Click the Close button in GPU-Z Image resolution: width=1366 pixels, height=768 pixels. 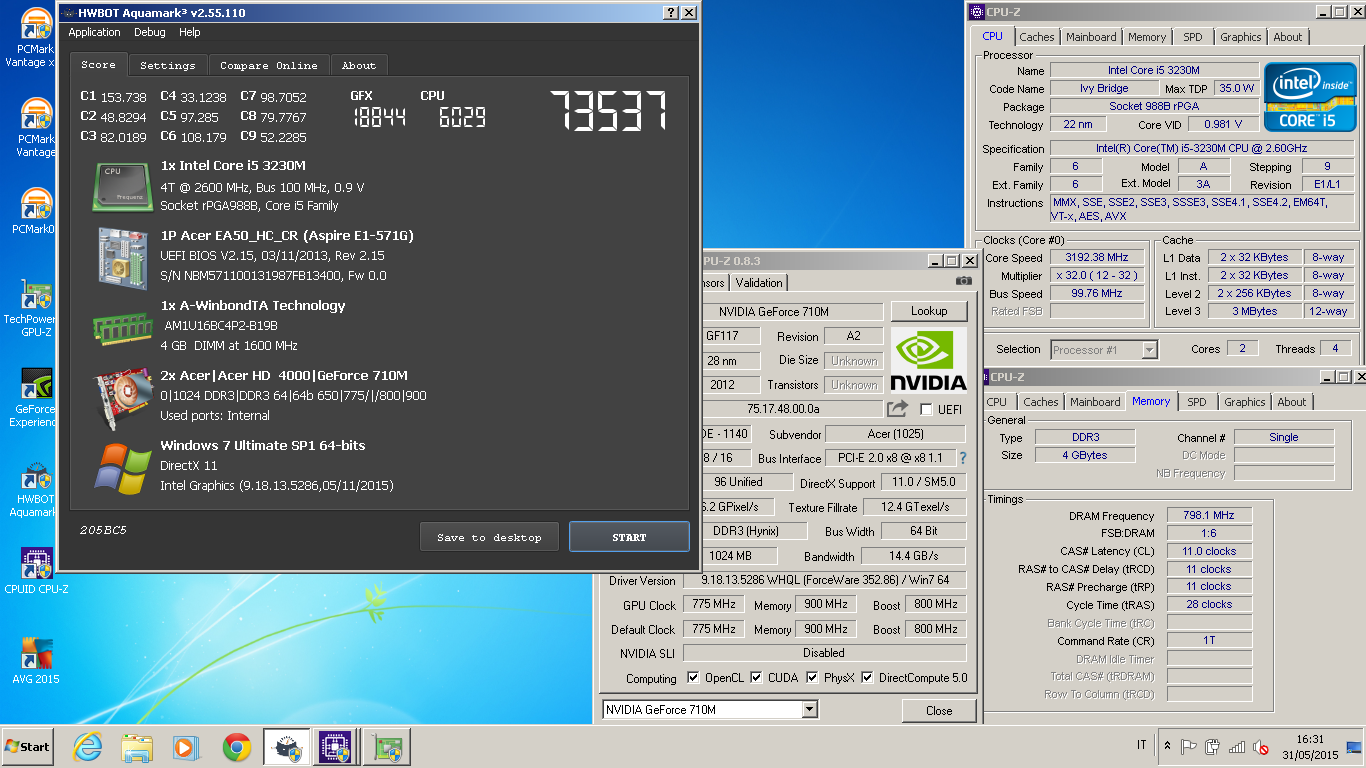point(939,711)
